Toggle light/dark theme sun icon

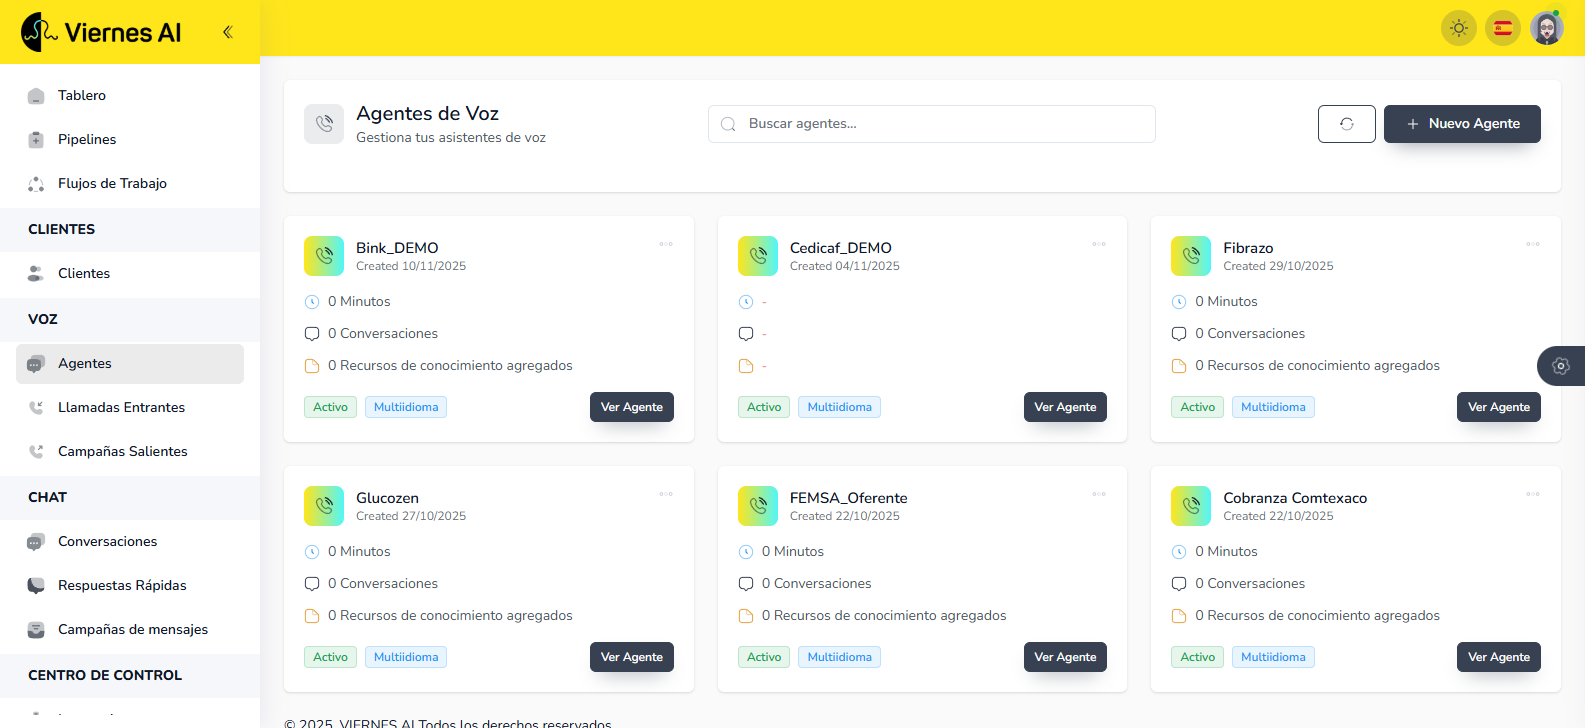[1458, 28]
